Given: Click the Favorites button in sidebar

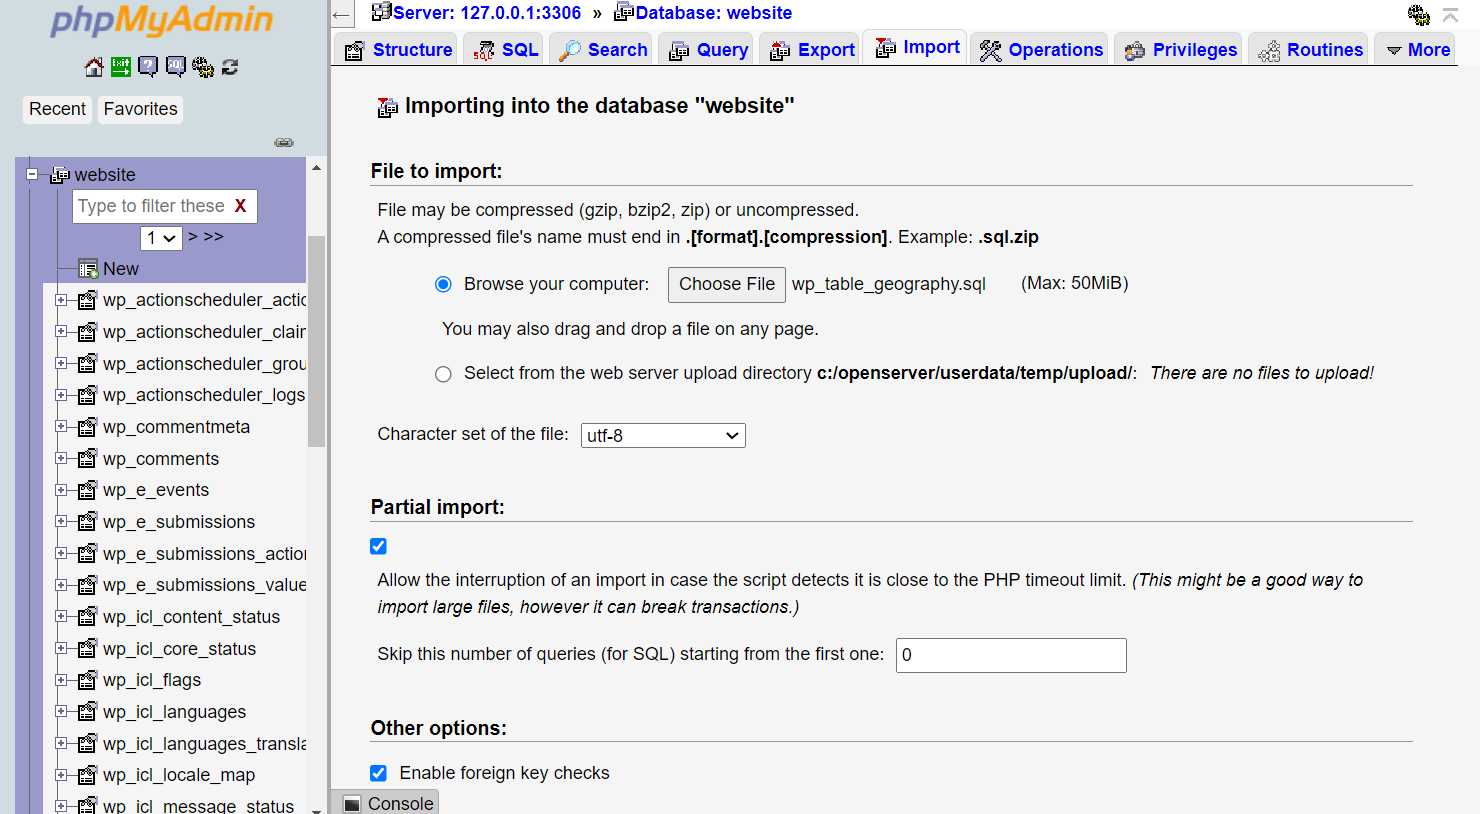Looking at the screenshot, I should 140,109.
